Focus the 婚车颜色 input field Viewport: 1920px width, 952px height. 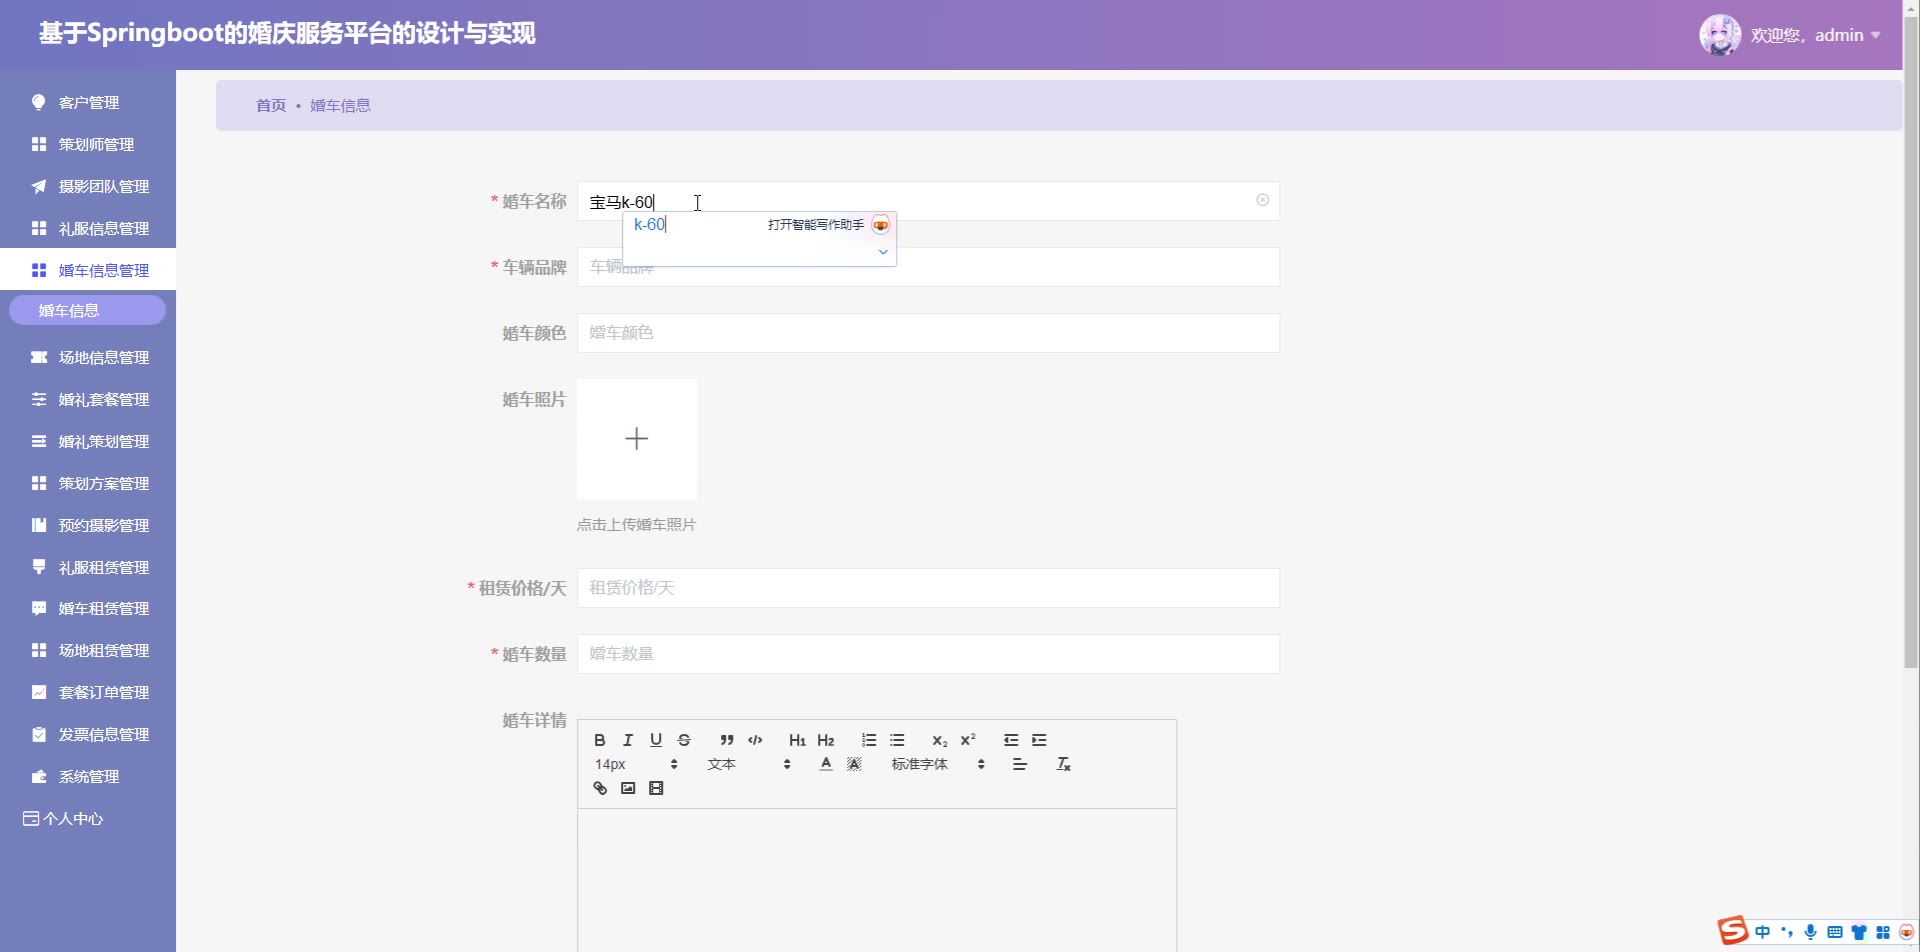[928, 333]
